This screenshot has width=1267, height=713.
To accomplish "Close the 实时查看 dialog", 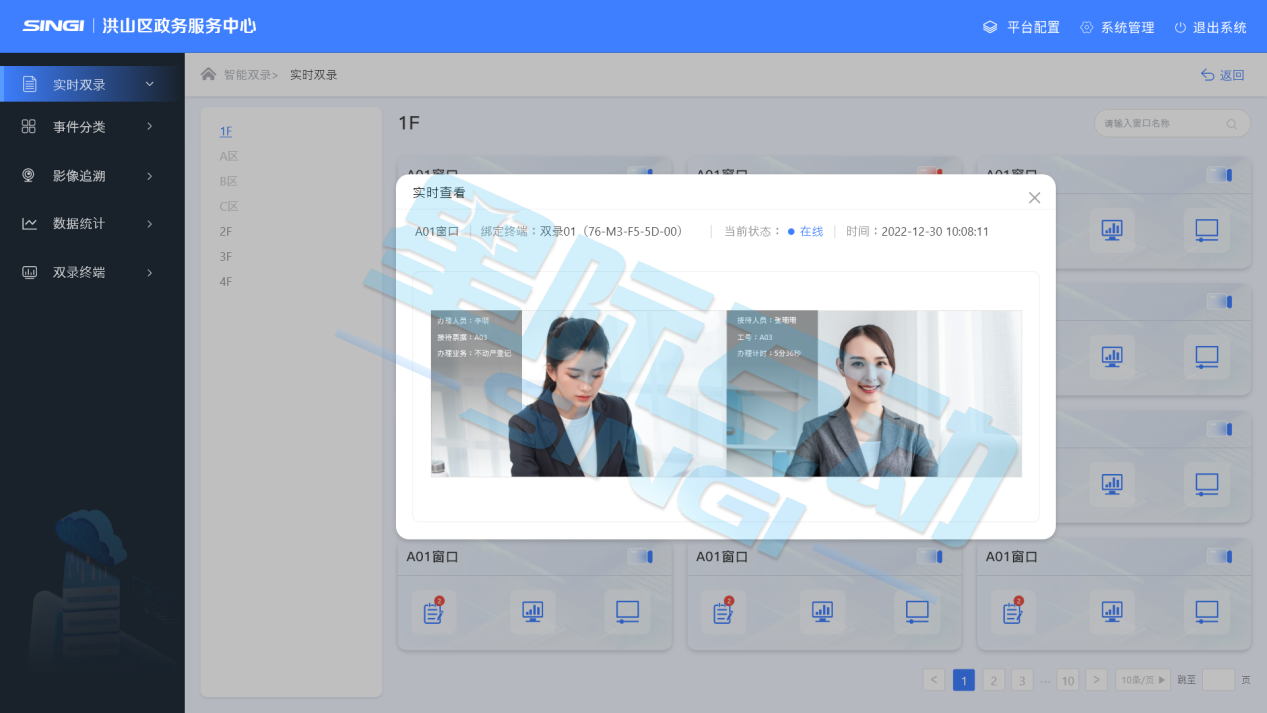I will 1035,198.
